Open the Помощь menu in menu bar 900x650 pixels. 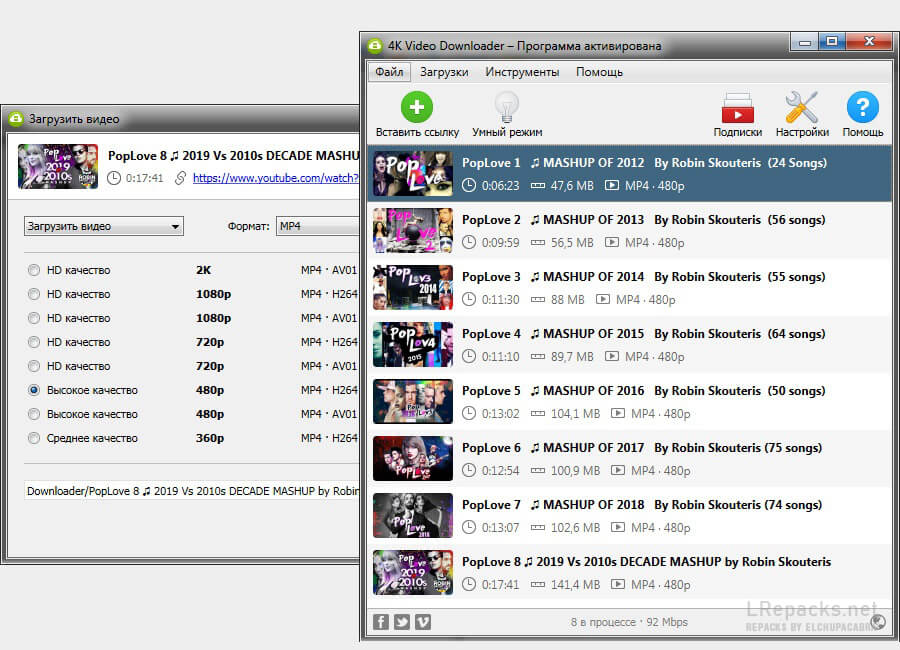click(x=599, y=72)
